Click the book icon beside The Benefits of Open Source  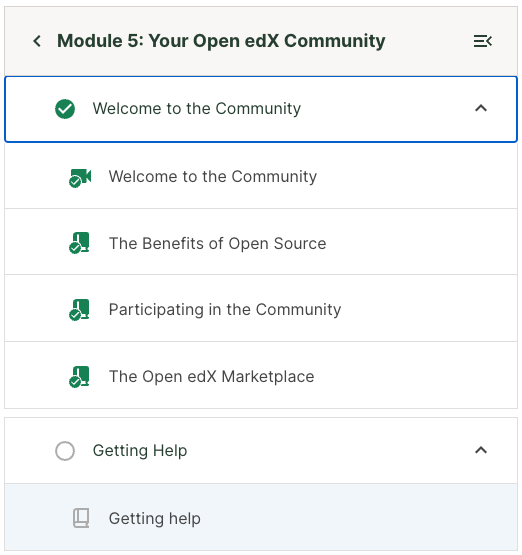coord(79,243)
